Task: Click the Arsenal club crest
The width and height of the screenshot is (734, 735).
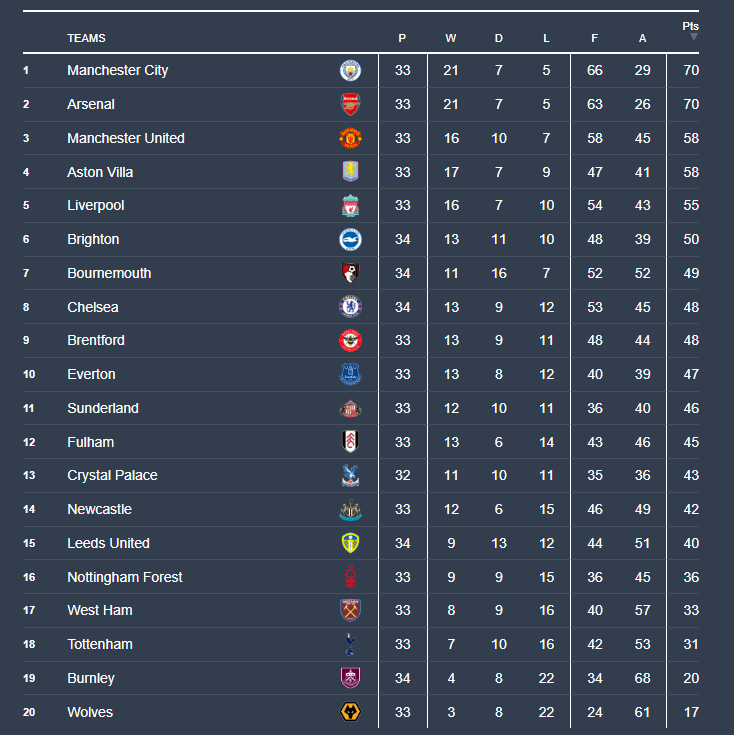Action: click(x=350, y=104)
